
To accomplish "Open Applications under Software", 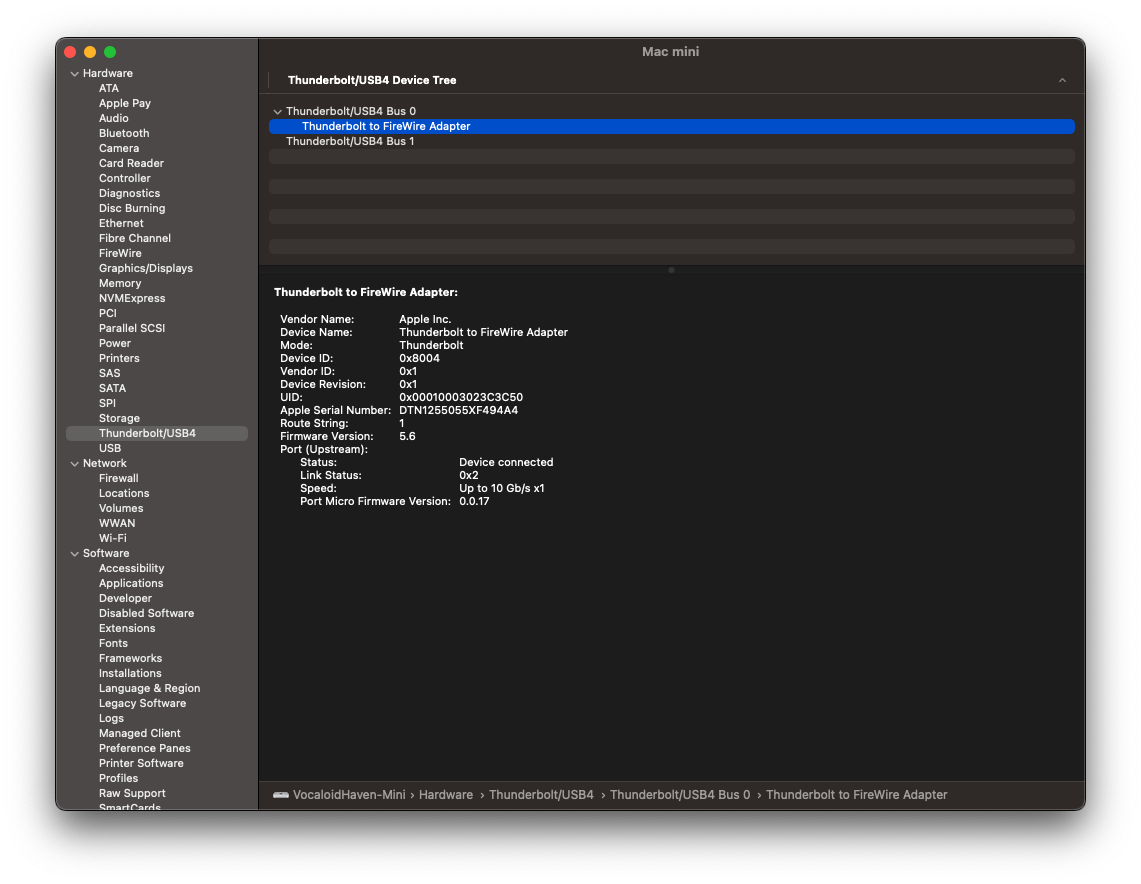I will click(x=131, y=584).
